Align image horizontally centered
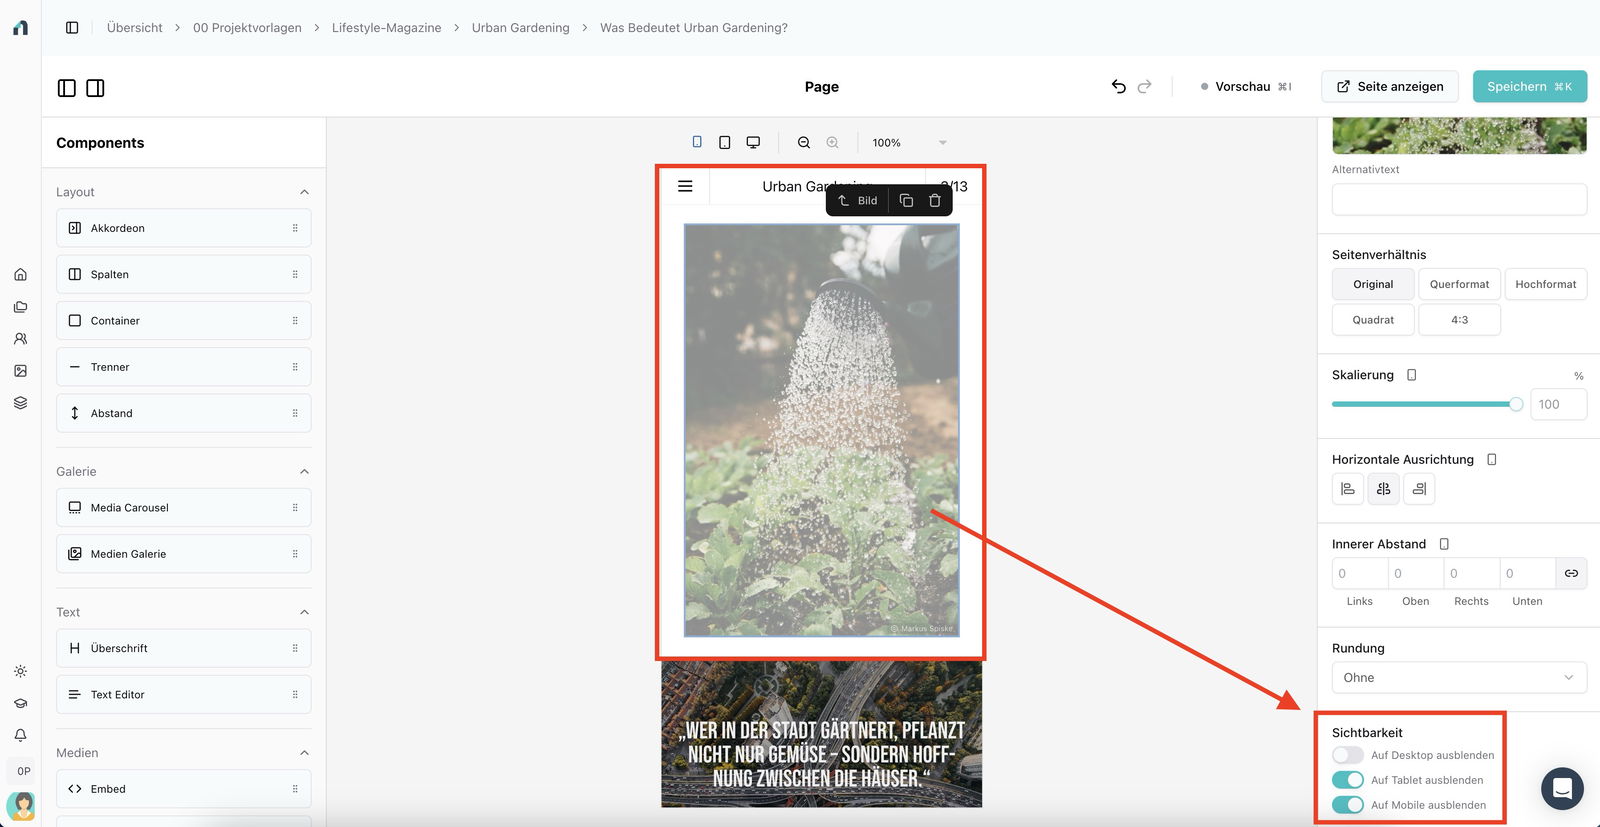 (x=1383, y=489)
